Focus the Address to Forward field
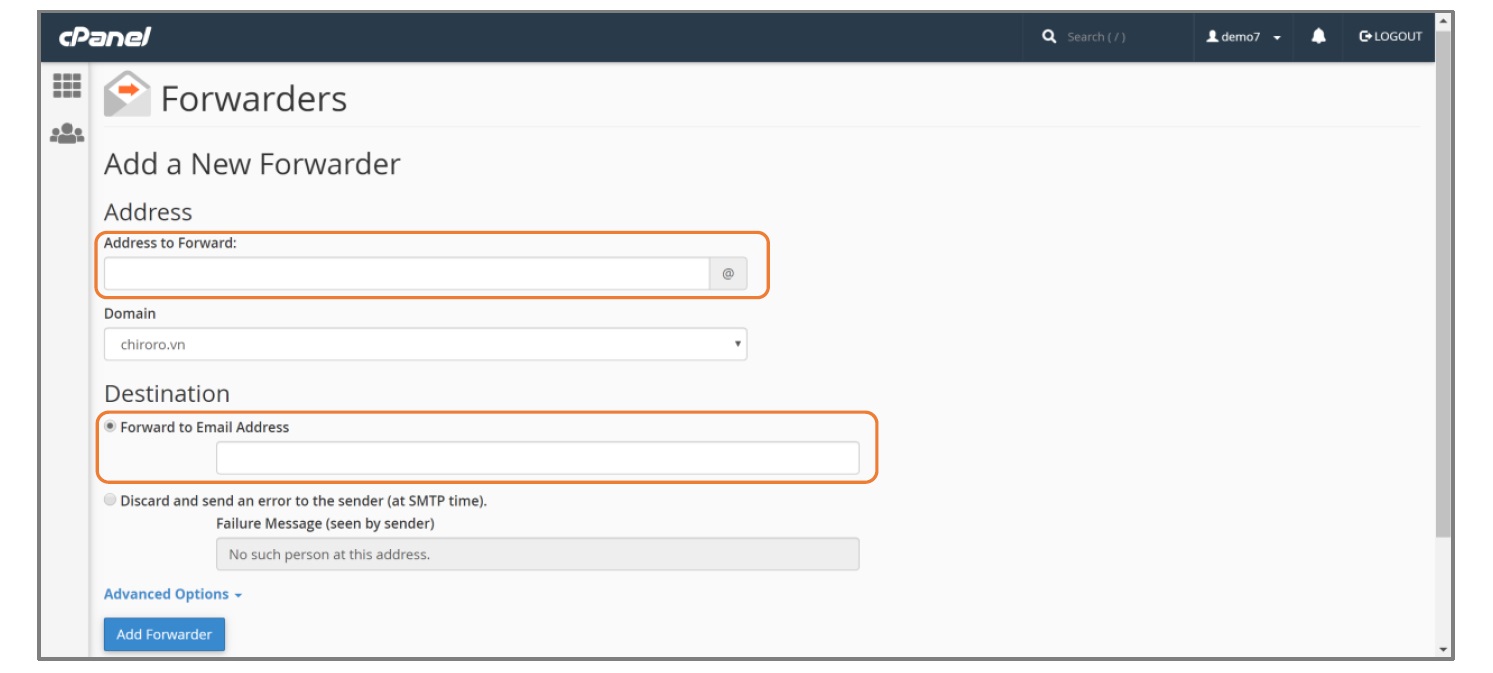The height and width of the screenshot is (673, 1493). coord(407,274)
